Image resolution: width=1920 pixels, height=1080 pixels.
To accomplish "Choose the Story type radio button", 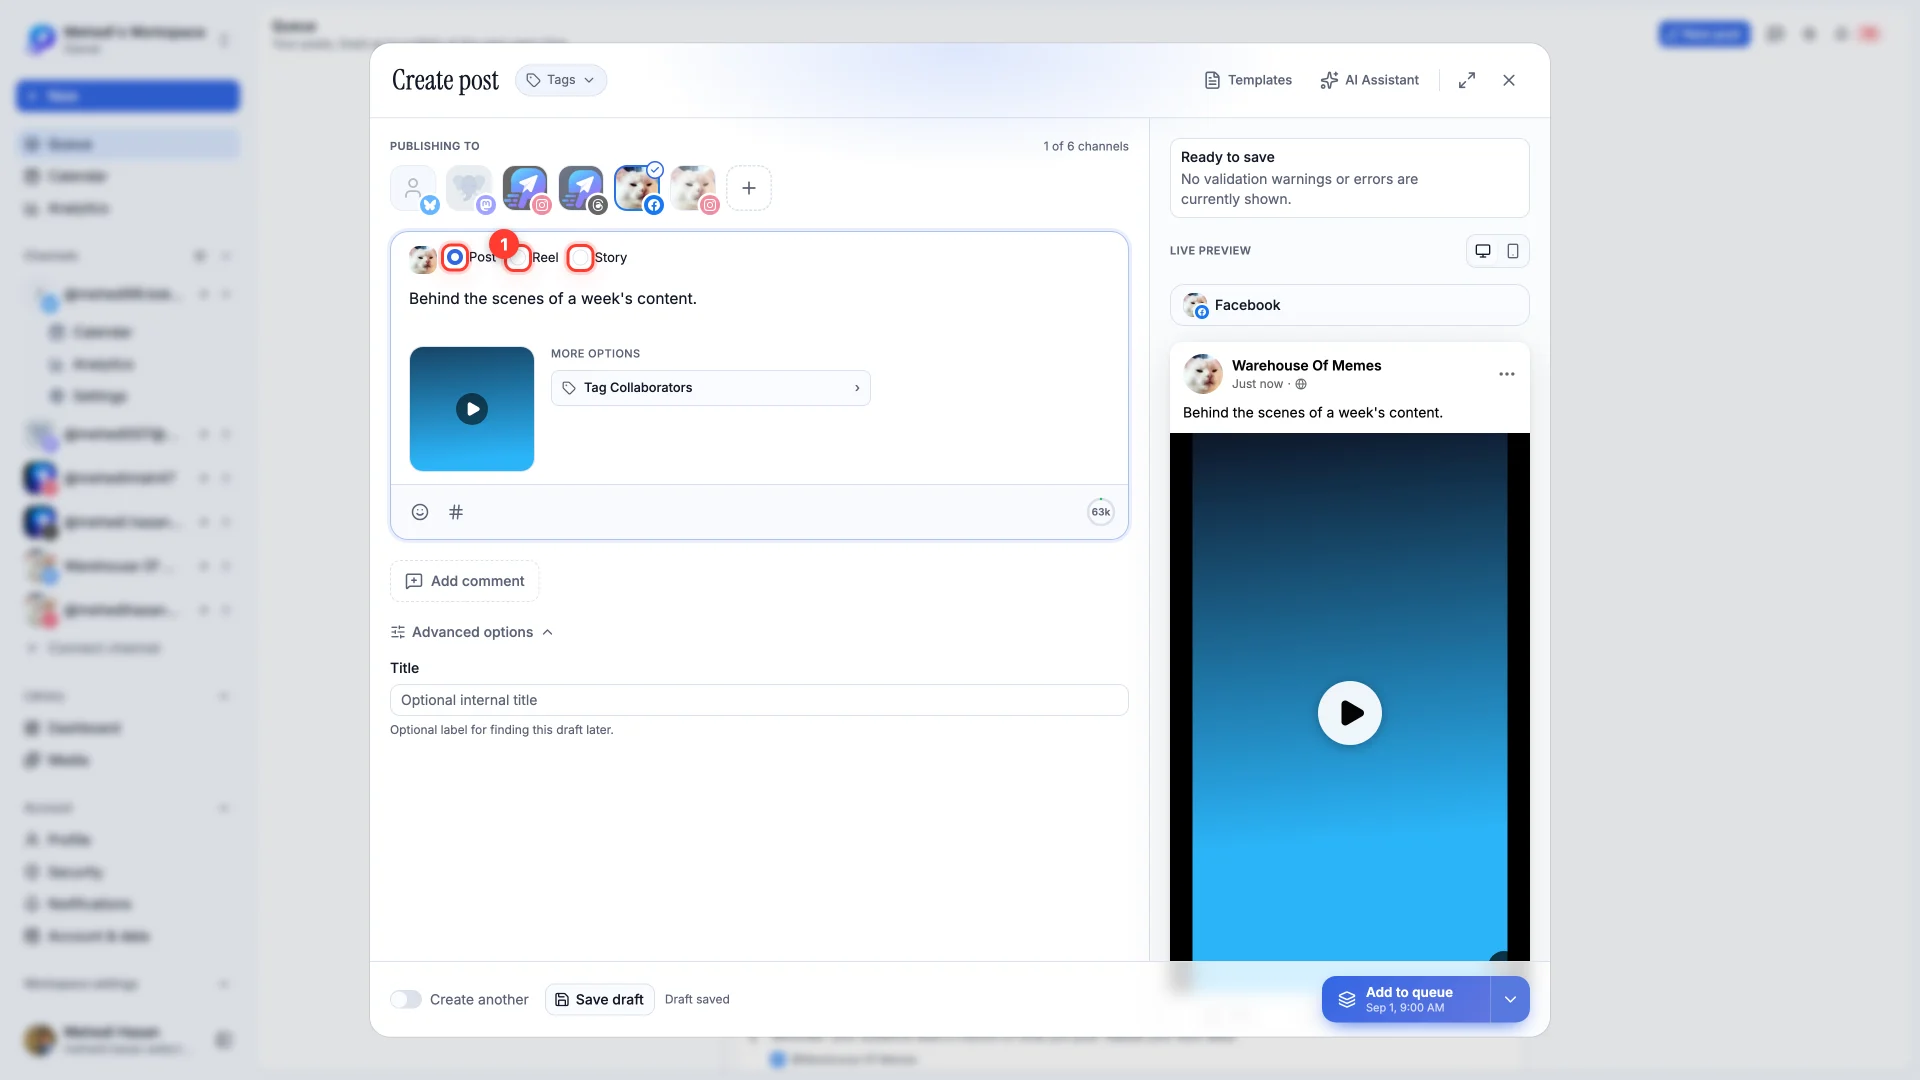I will tap(581, 257).
